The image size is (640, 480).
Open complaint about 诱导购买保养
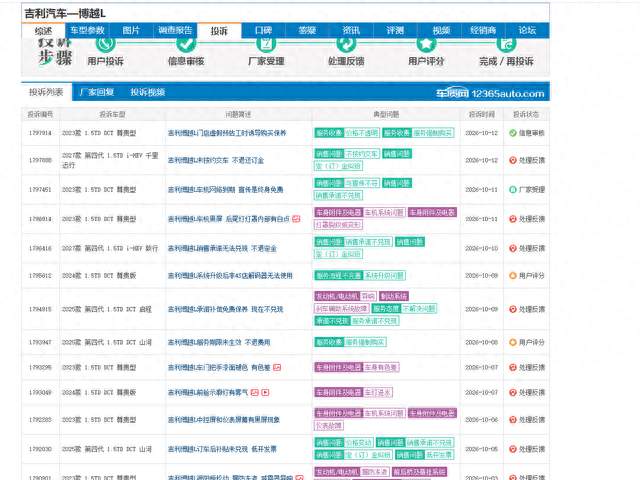227,133
